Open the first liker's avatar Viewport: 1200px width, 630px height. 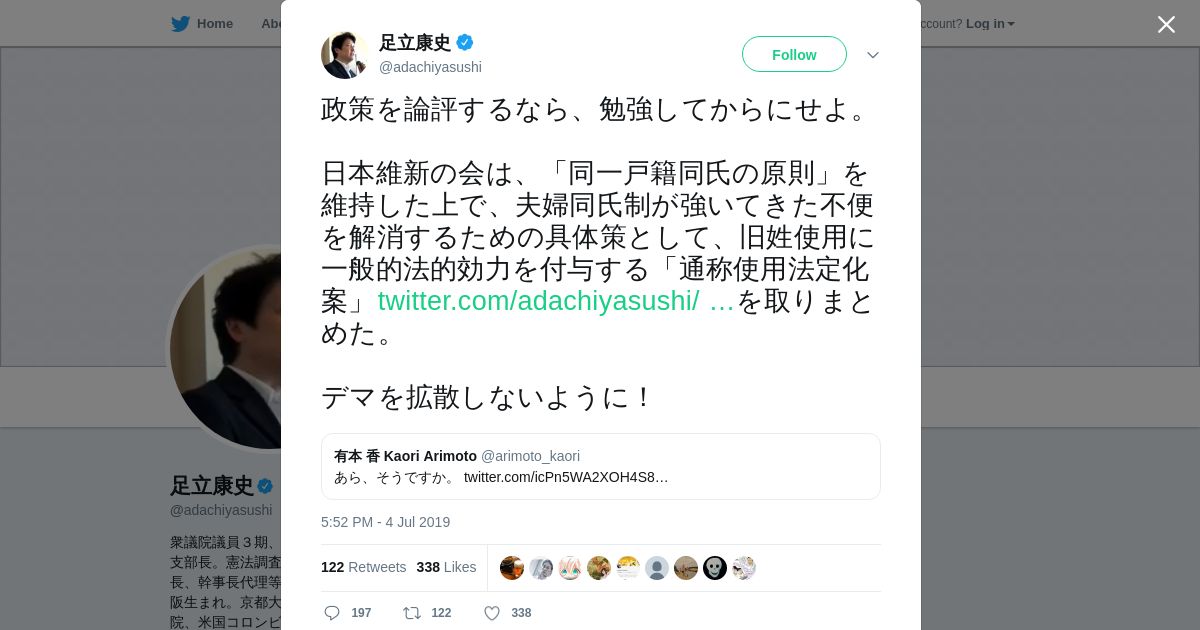[512, 568]
